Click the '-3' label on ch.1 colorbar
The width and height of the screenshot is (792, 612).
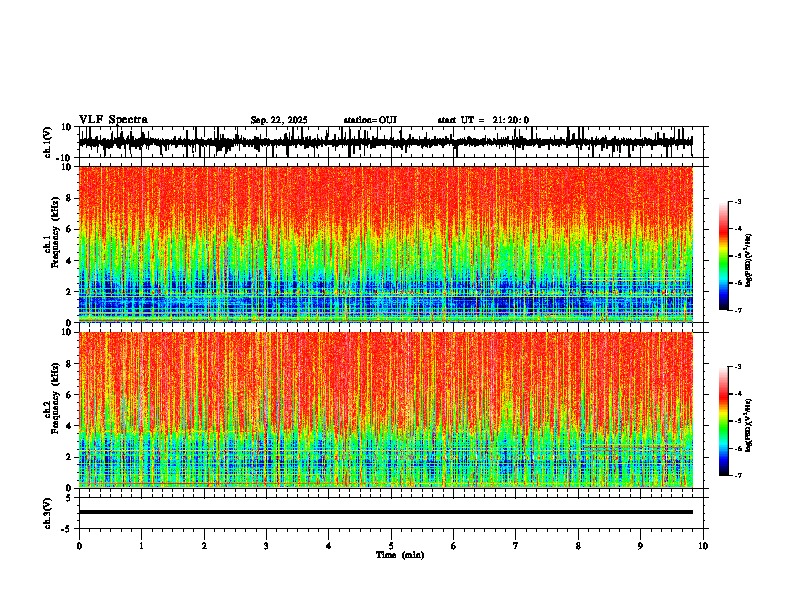pyautogui.click(x=738, y=201)
